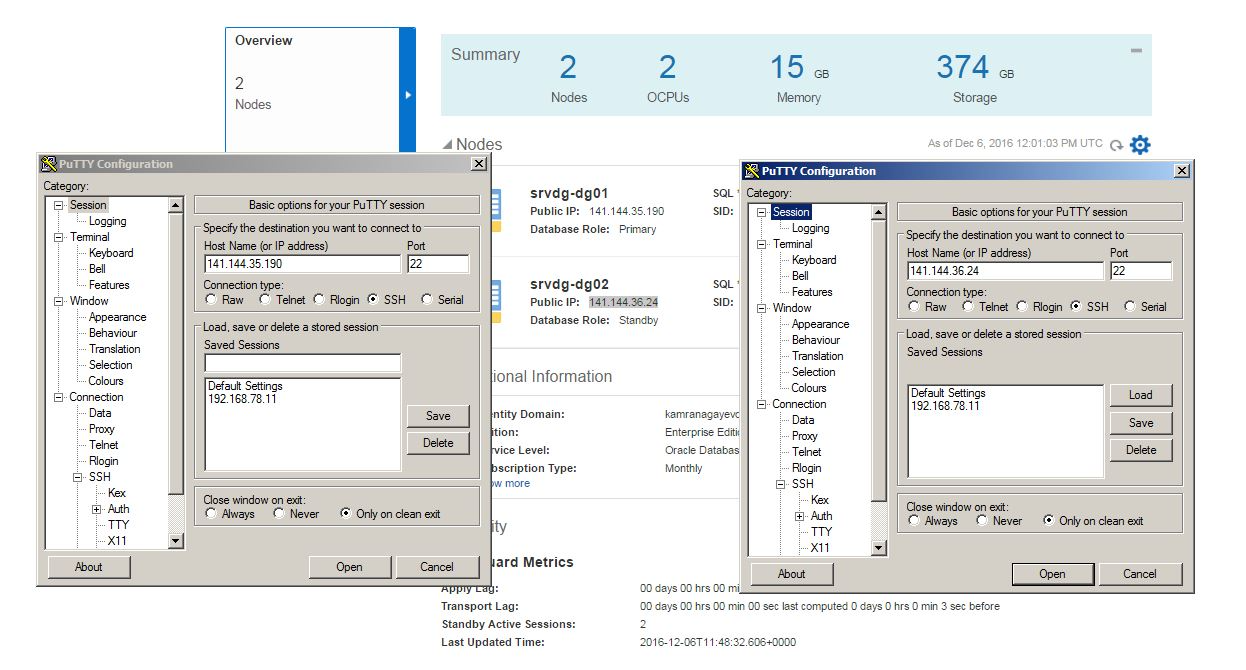Select 192.168.78.11 saved session in right dialog
This screenshot has height=670, width=1246.
point(945,407)
